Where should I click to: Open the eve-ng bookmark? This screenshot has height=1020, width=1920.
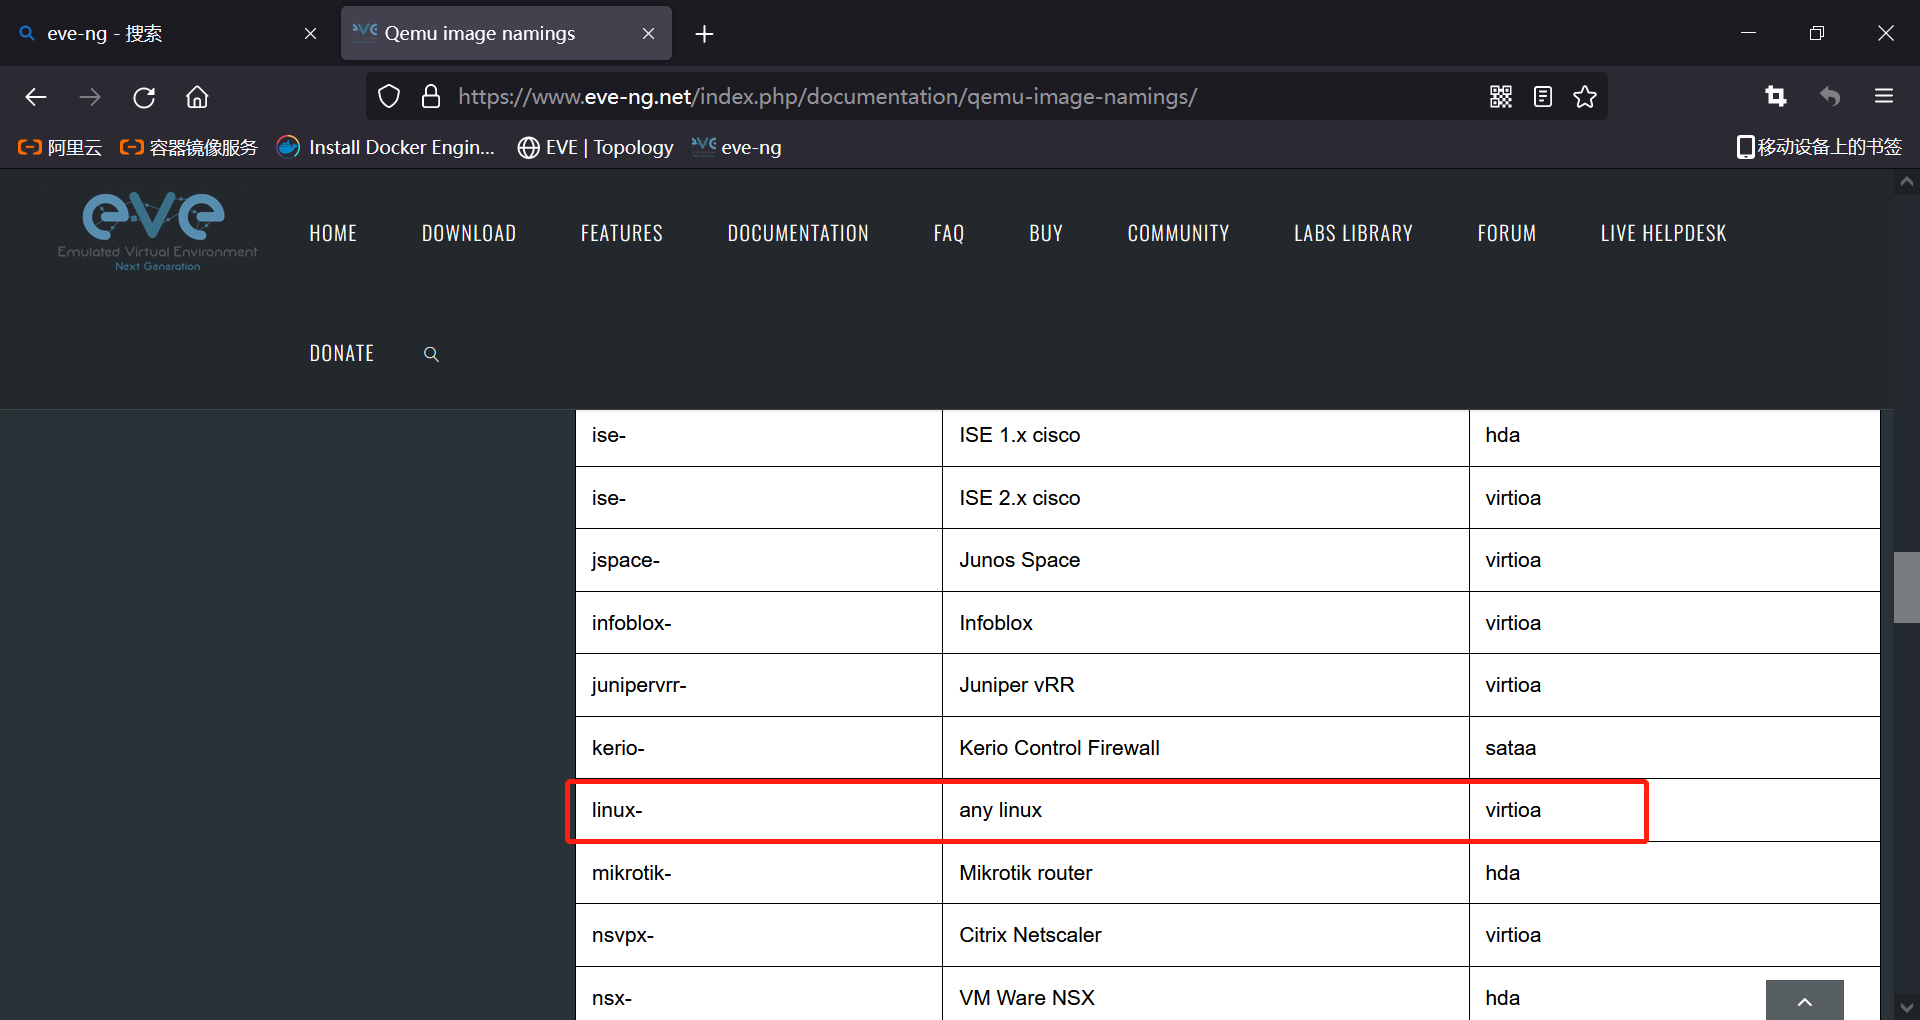click(x=737, y=148)
